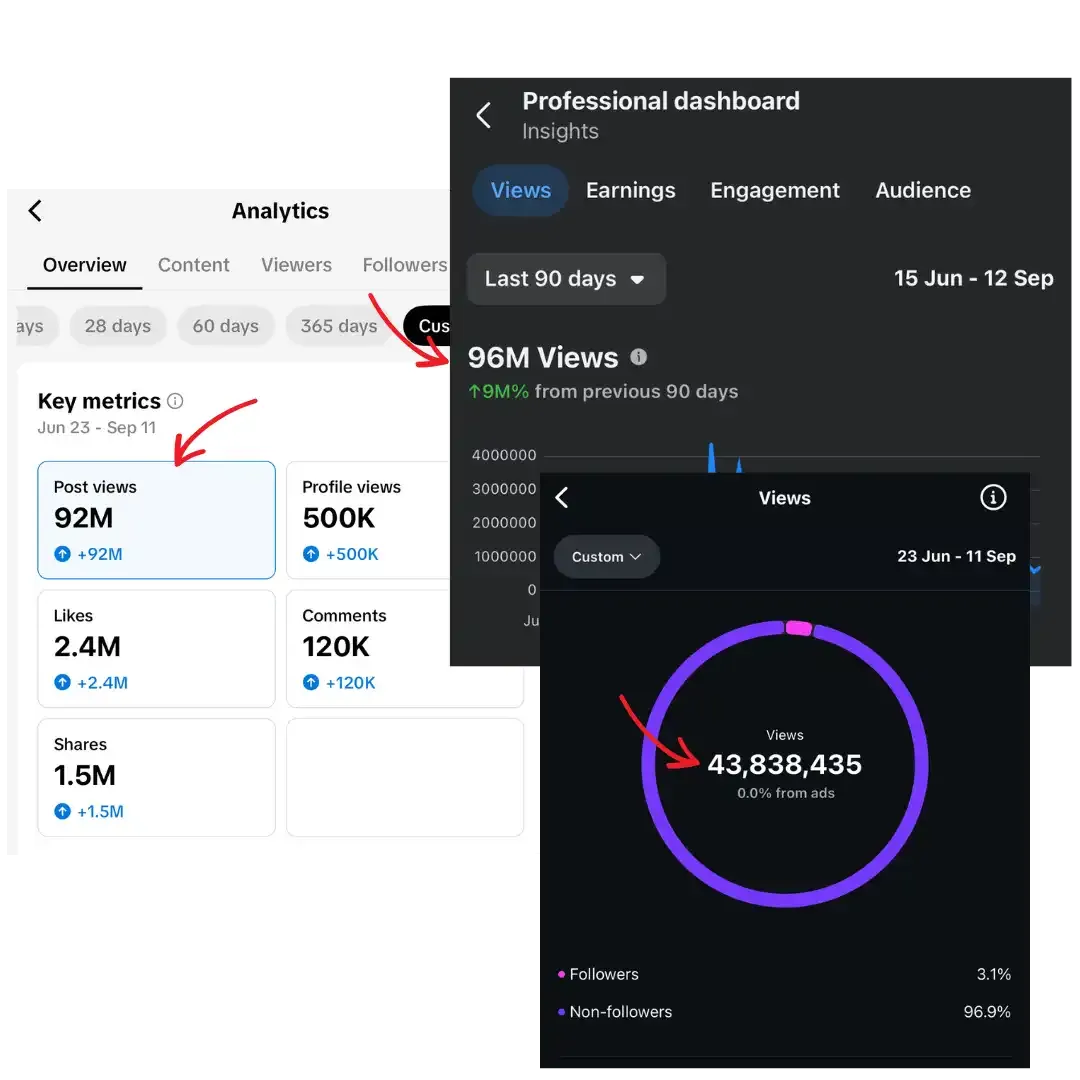Select the Likes metric card

[156, 648]
